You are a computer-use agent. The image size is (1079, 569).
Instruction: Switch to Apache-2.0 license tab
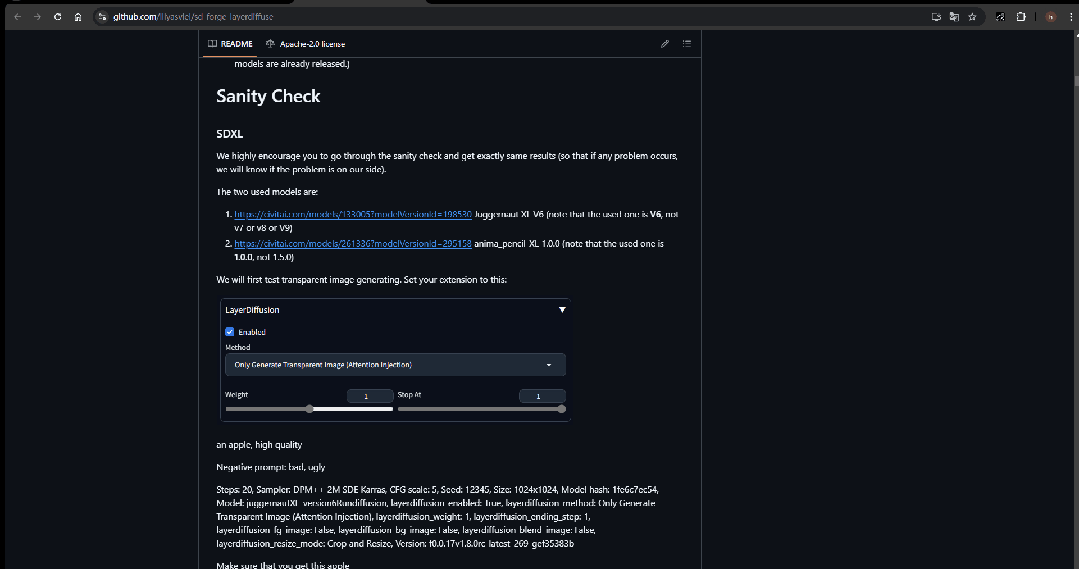(306, 43)
